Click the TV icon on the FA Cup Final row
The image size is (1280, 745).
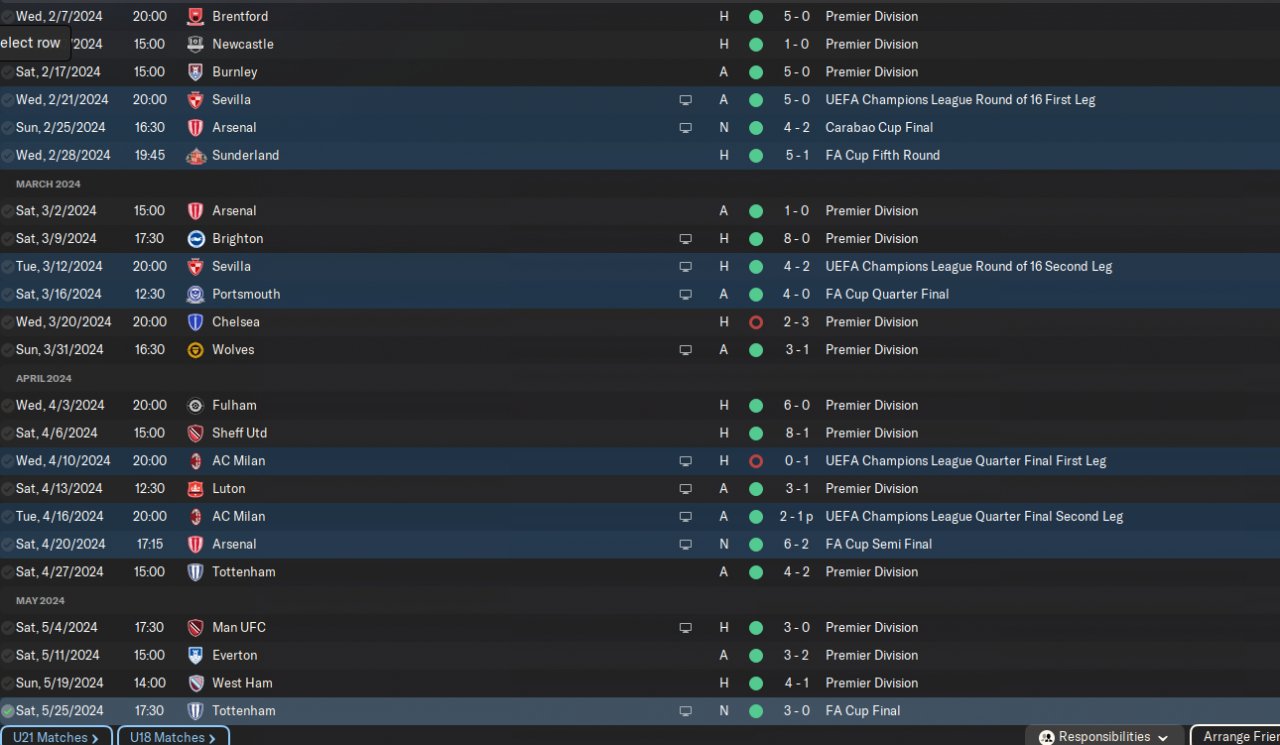coord(685,711)
